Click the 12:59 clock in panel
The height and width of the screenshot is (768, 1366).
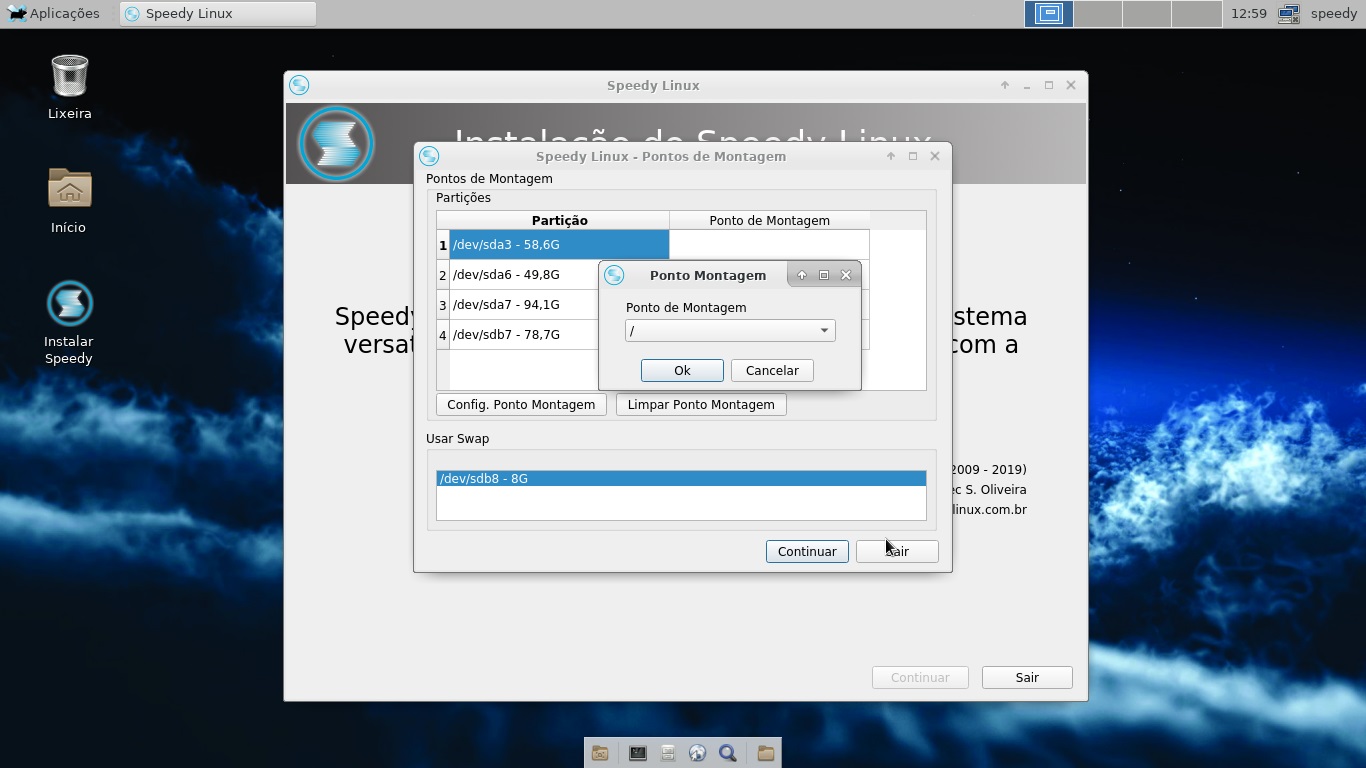click(1249, 14)
